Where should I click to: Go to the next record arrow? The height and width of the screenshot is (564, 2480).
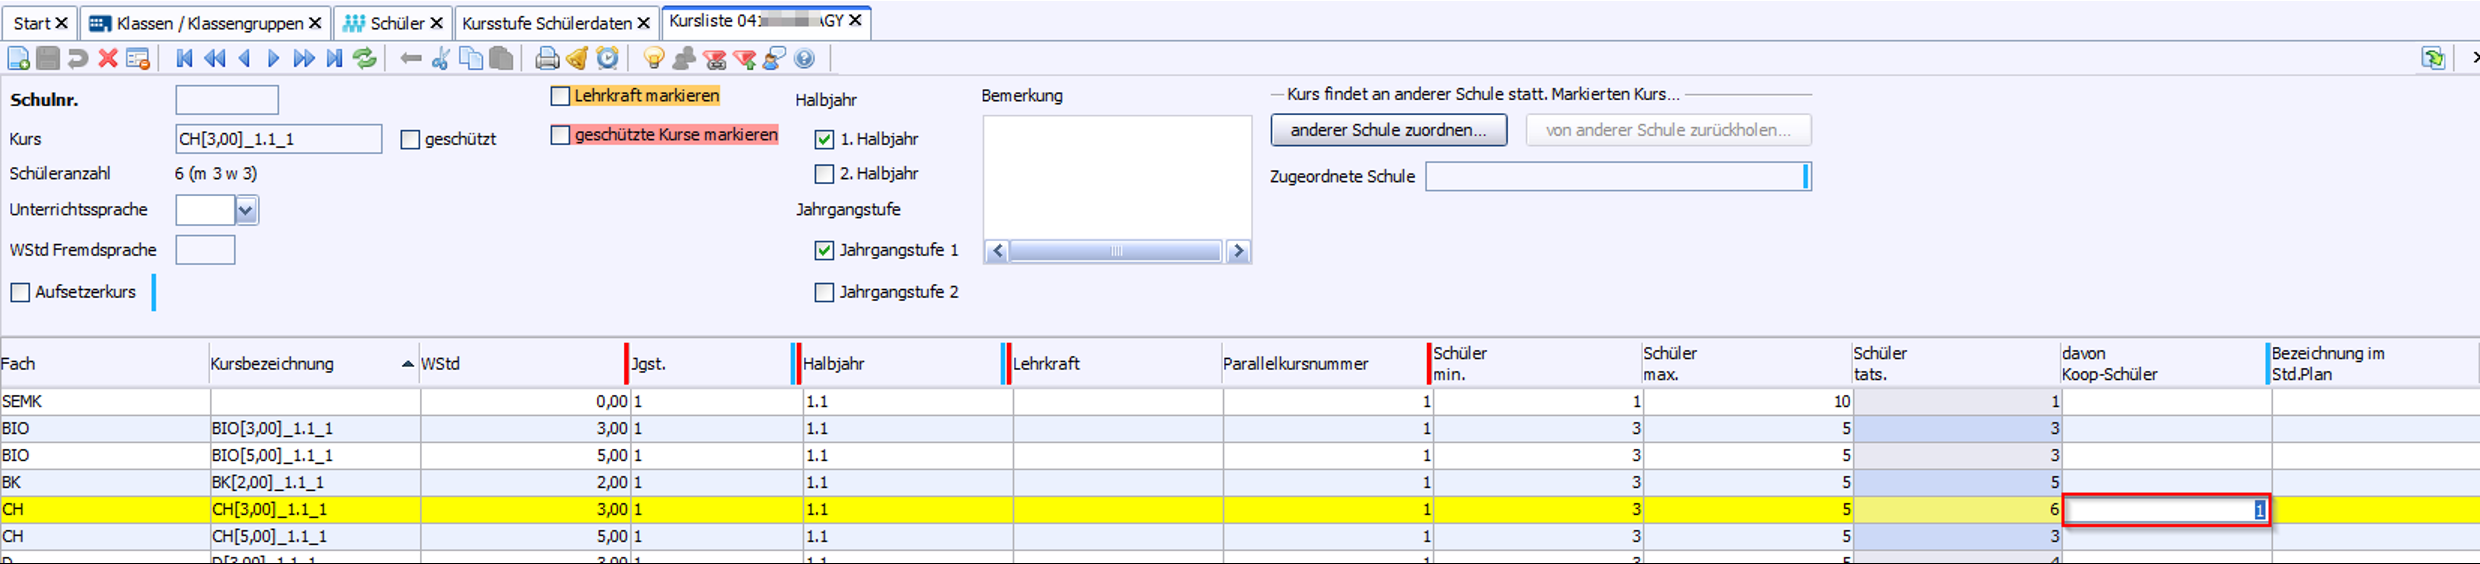273,59
